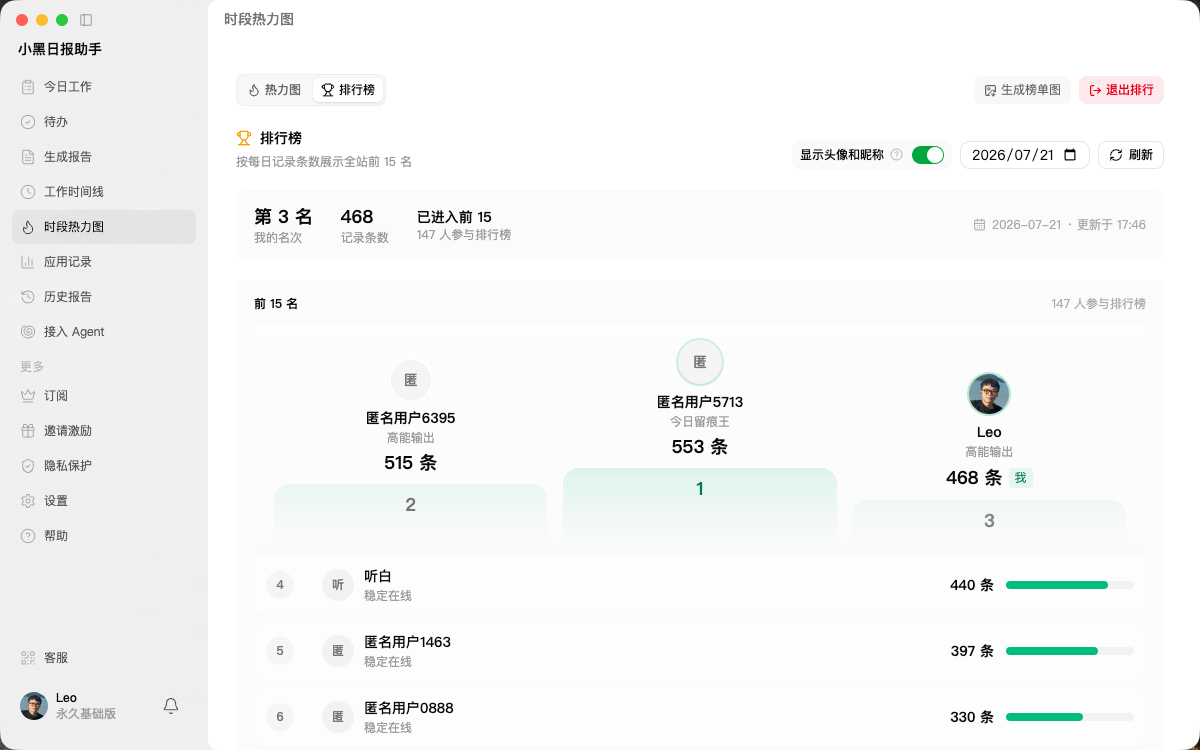Toggle the 显示头像和昵称 switch
Viewport: 1200px width, 750px height.
pyautogui.click(x=928, y=155)
